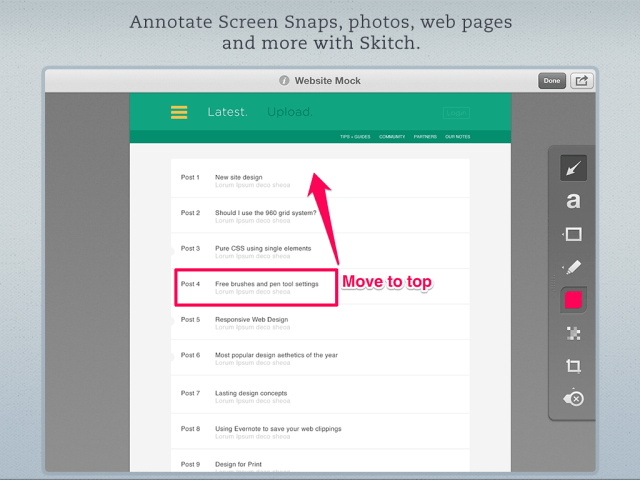Screen dimensions: 640x480
Task: Open the pink color picker swatch
Action: click(x=573, y=300)
